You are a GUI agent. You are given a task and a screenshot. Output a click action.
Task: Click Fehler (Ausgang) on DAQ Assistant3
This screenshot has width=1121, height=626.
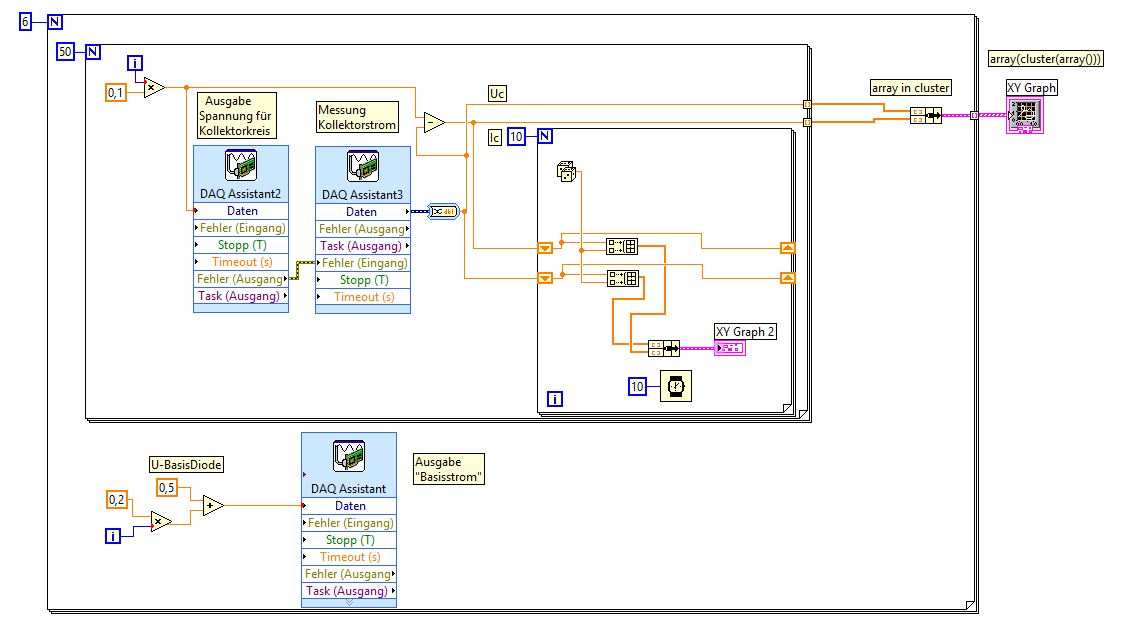pos(362,229)
